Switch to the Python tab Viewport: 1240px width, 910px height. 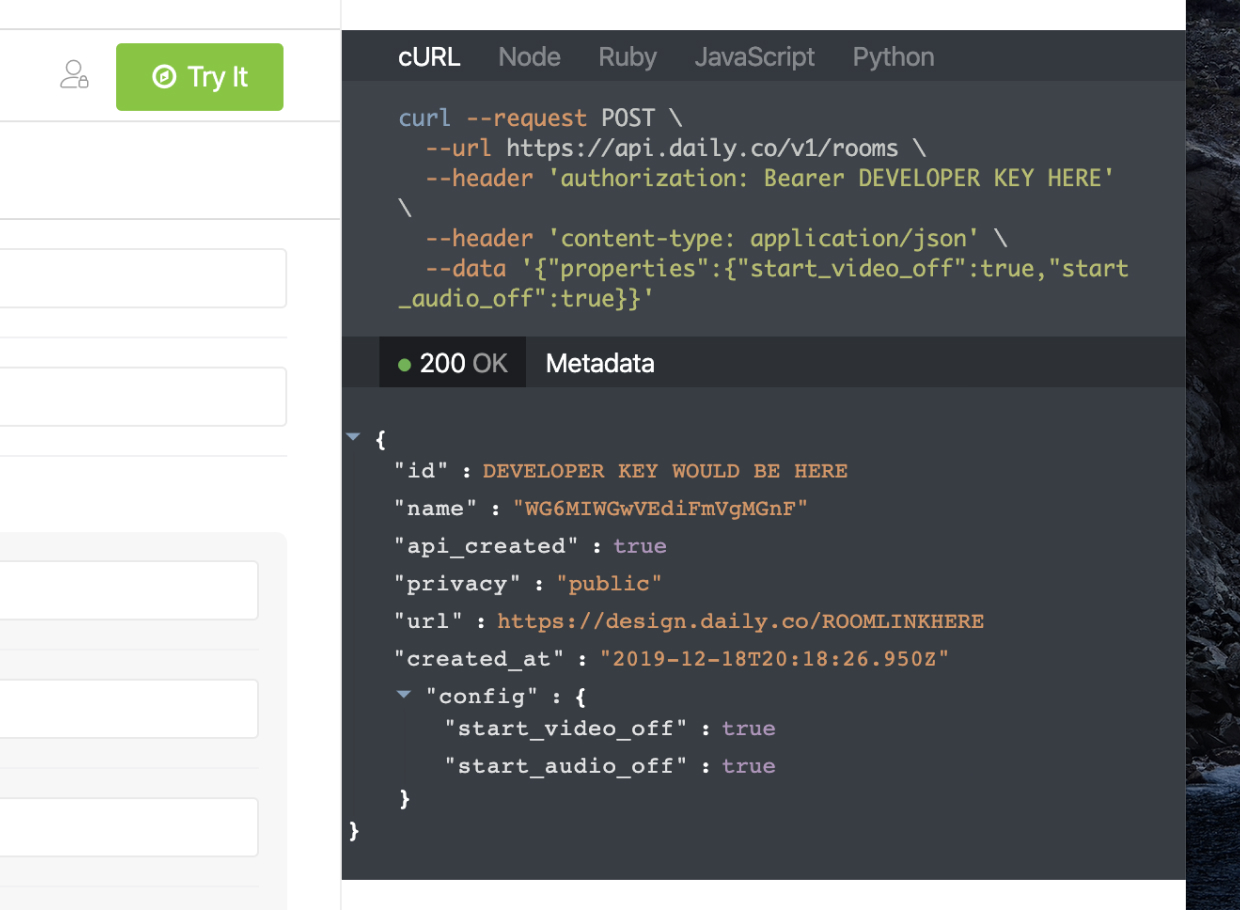(x=893, y=57)
